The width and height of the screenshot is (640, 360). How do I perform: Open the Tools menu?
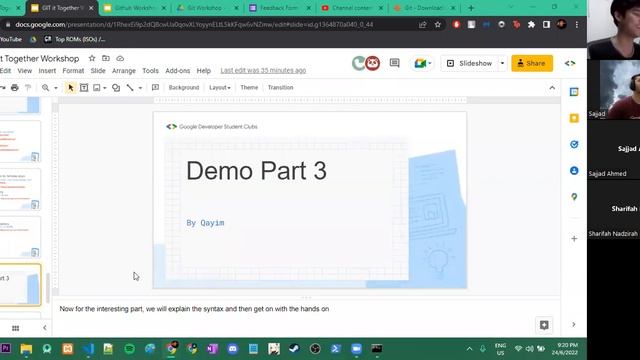[x=150, y=71]
